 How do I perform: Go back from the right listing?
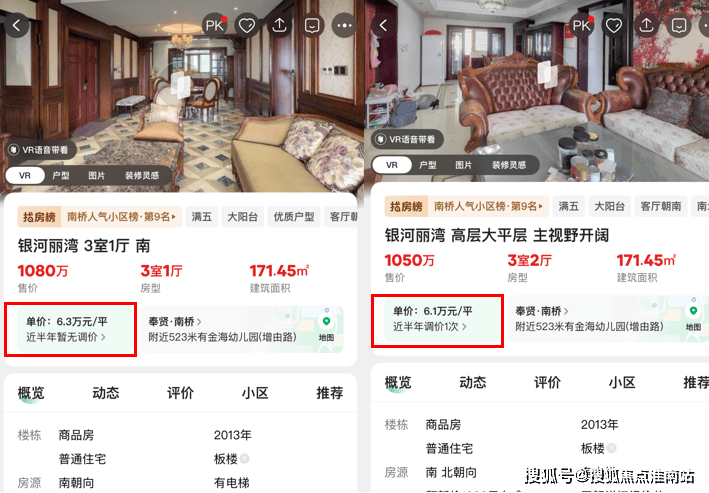click(x=383, y=25)
